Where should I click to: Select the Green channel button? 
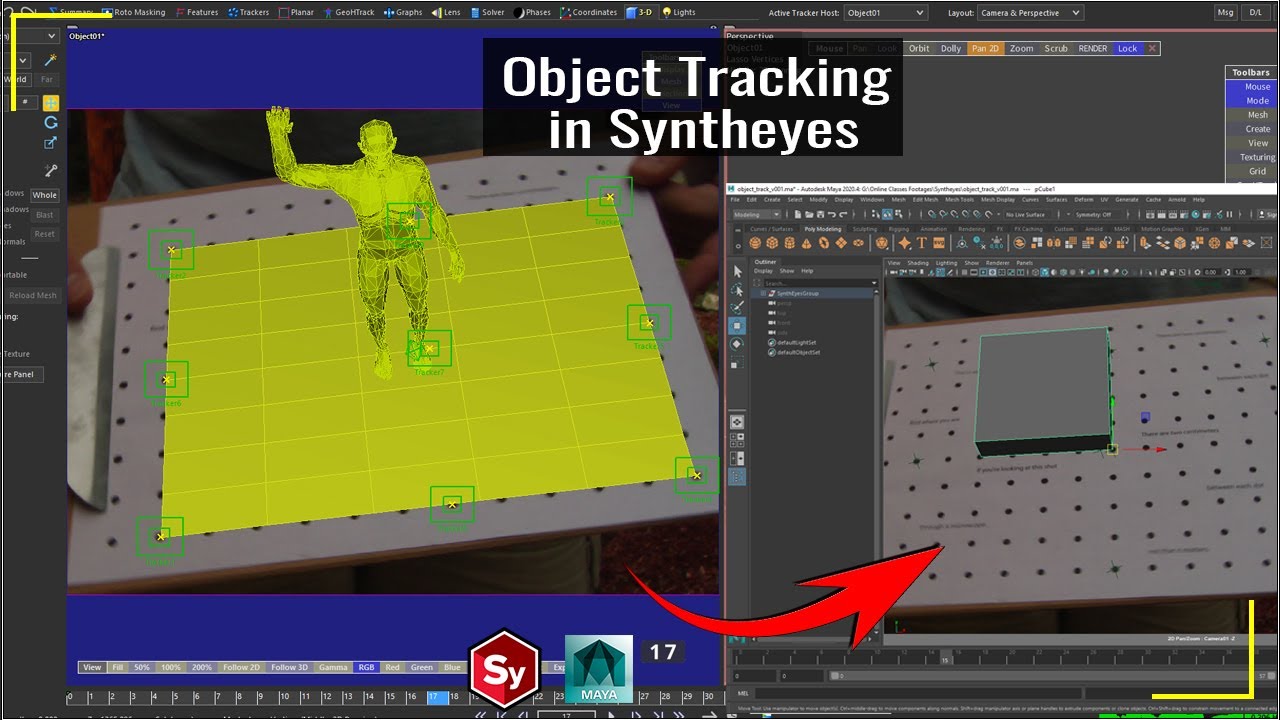click(x=422, y=667)
